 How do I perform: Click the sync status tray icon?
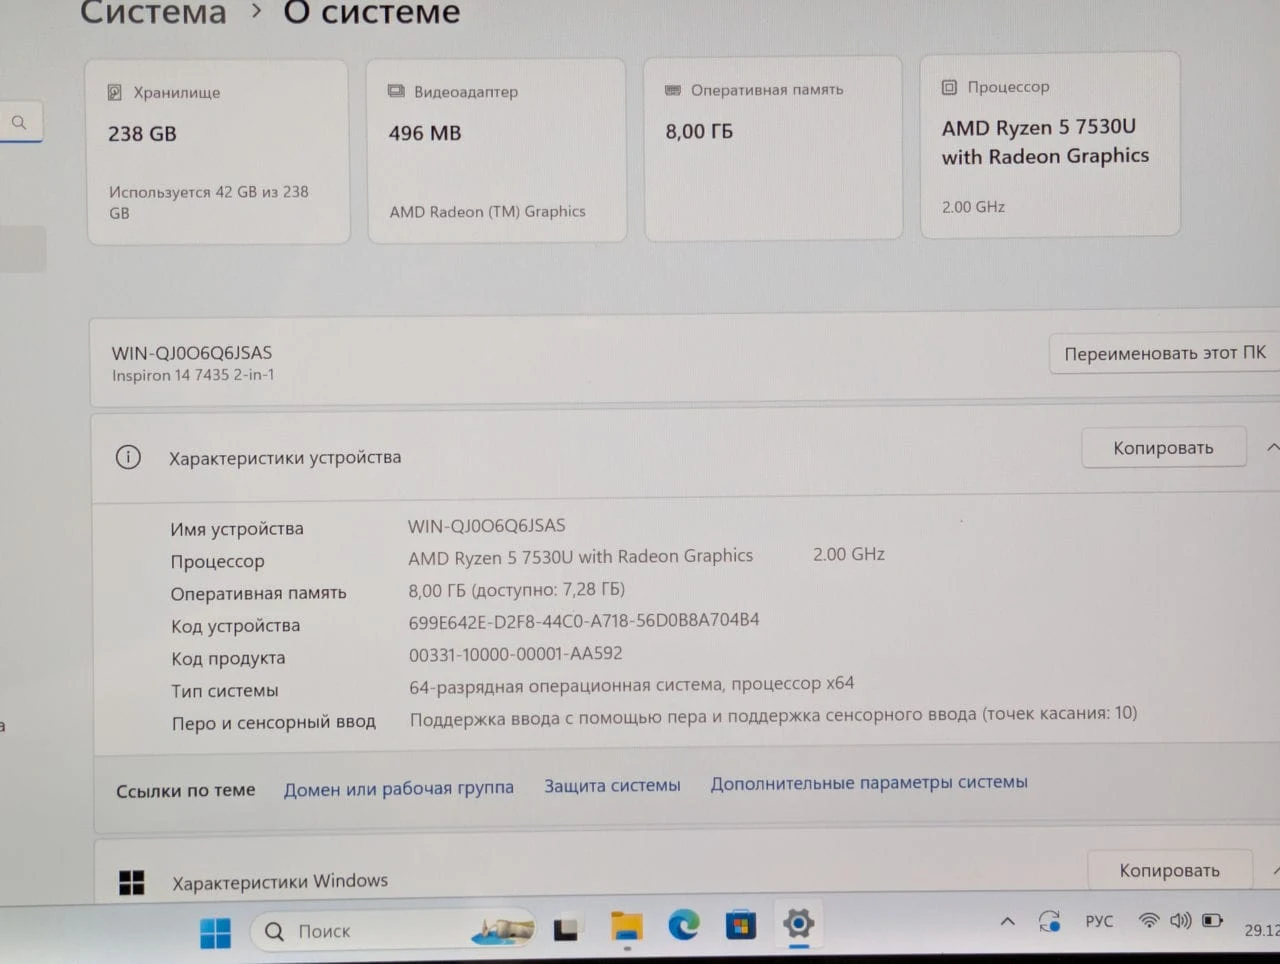pyautogui.click(x=1049, y=921)
